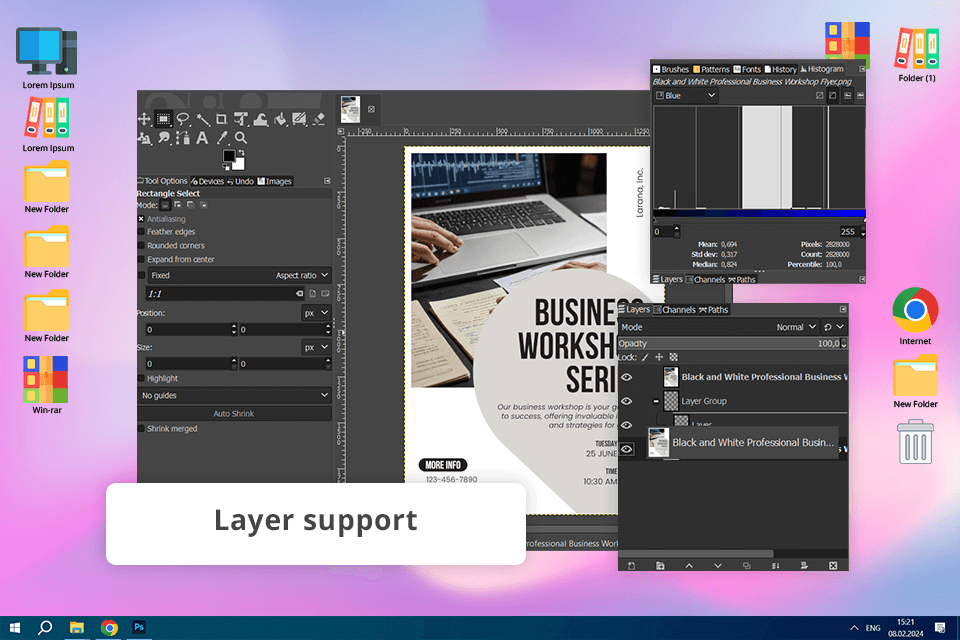Select the Fuzzy Select magic wand tool
Viewport: 960px width, 640px height.
pyautogui.click(x=203, y=119)
